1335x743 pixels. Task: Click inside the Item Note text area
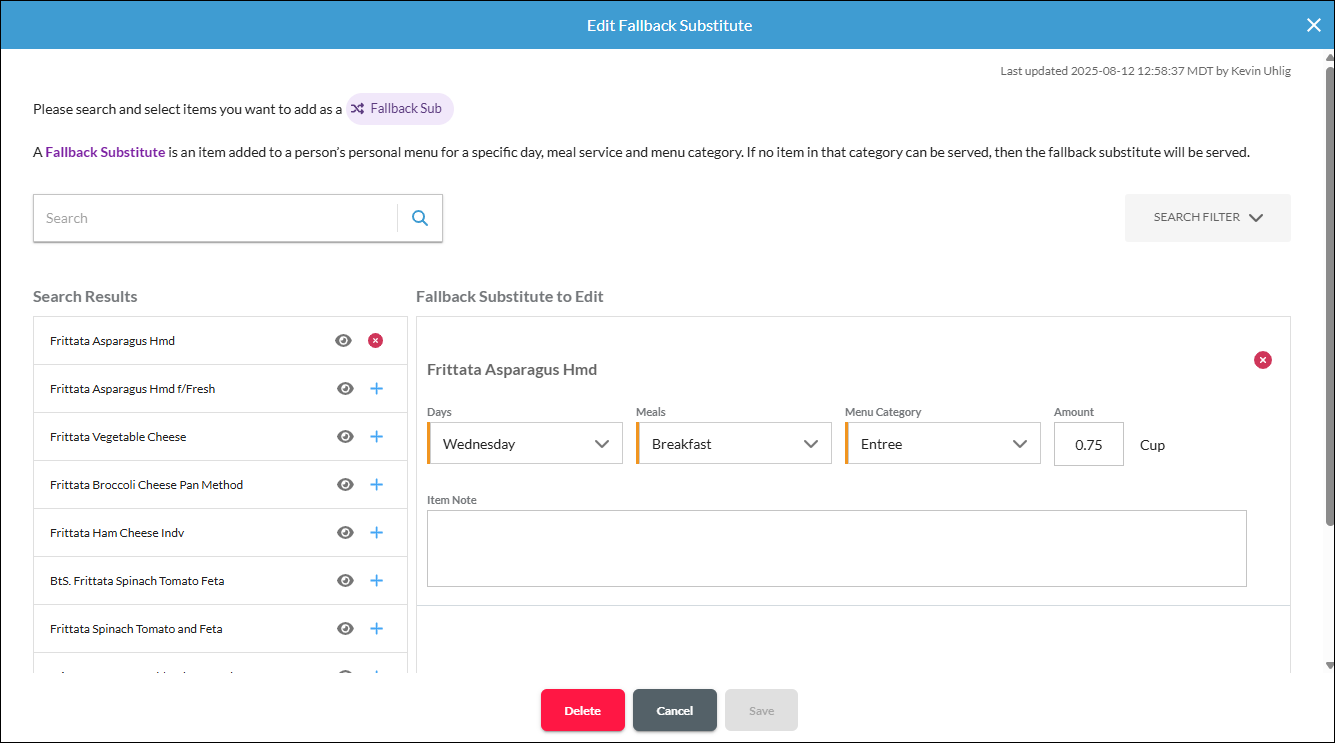click(837, 548)
